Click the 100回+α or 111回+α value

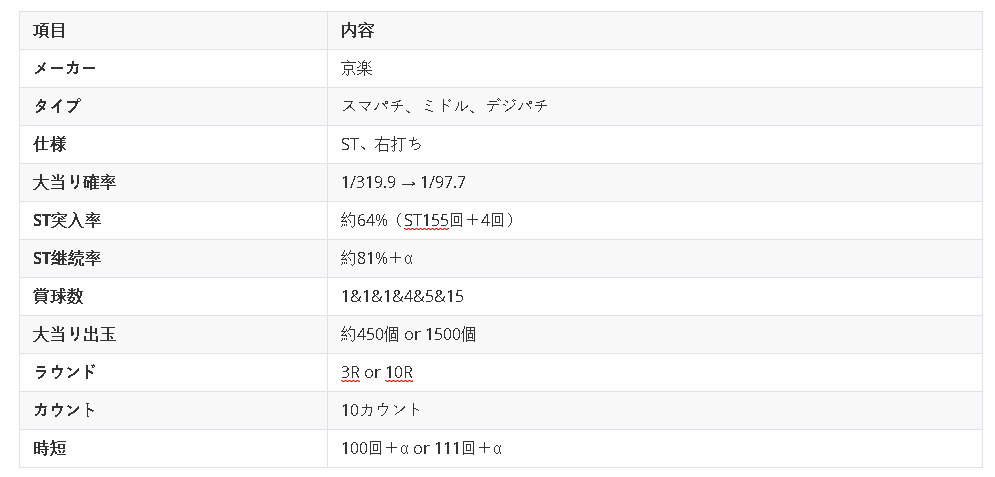421,449
